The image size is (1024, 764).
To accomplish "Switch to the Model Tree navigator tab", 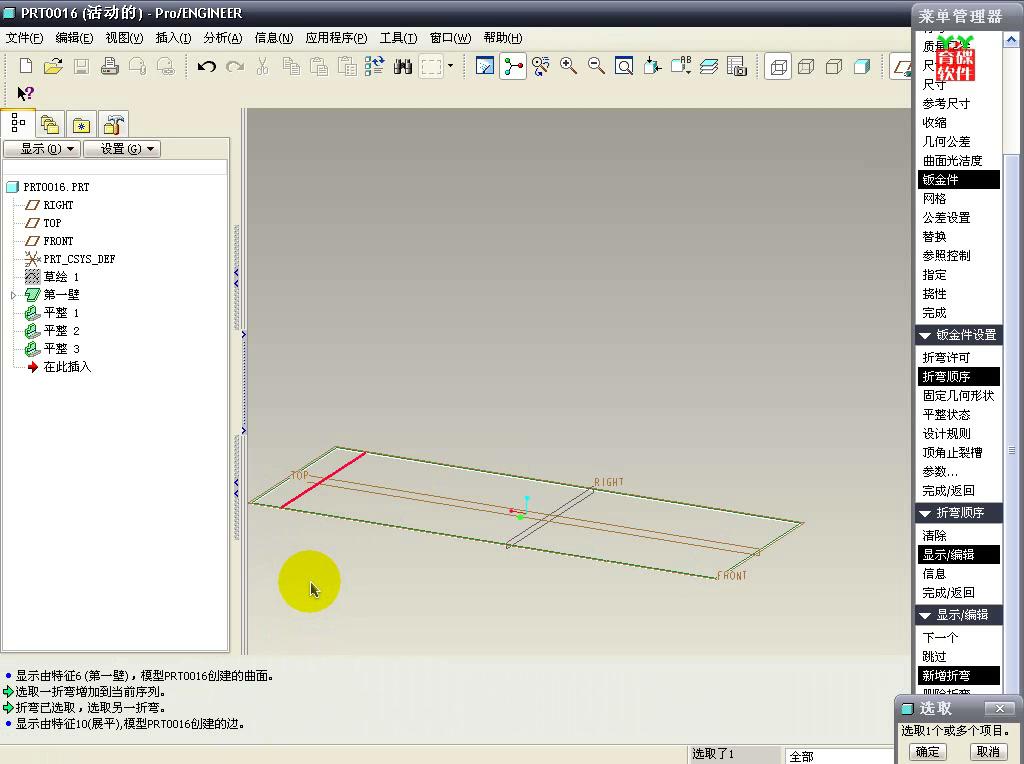I will click(x=18, y=123).
